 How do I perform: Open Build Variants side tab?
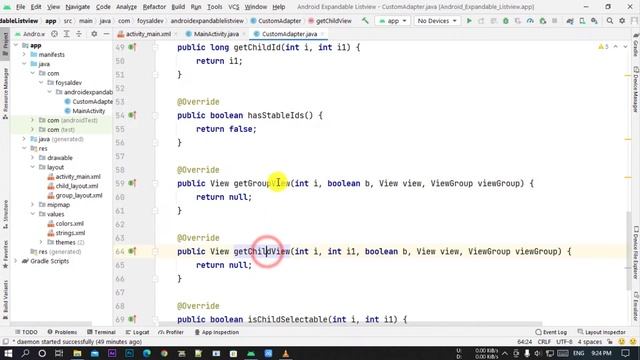pos(5,299)
